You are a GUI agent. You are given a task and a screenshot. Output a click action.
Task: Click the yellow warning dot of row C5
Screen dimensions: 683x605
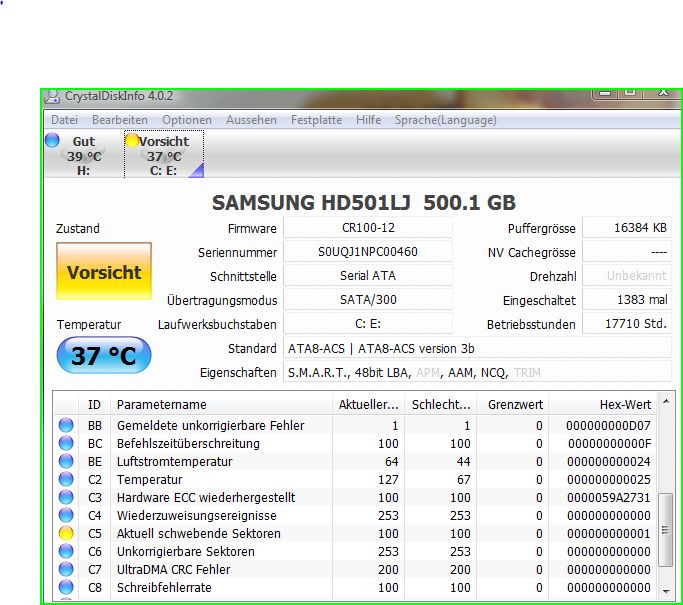click(66, 533)
